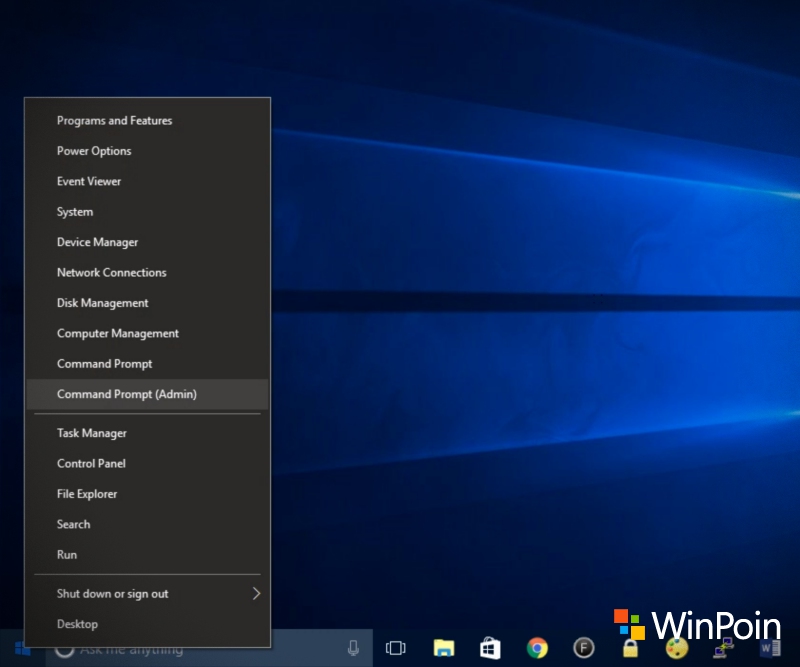Open Task View from the taskbar
The width and height of the screenshot is (800, 667).
[397, 648]
